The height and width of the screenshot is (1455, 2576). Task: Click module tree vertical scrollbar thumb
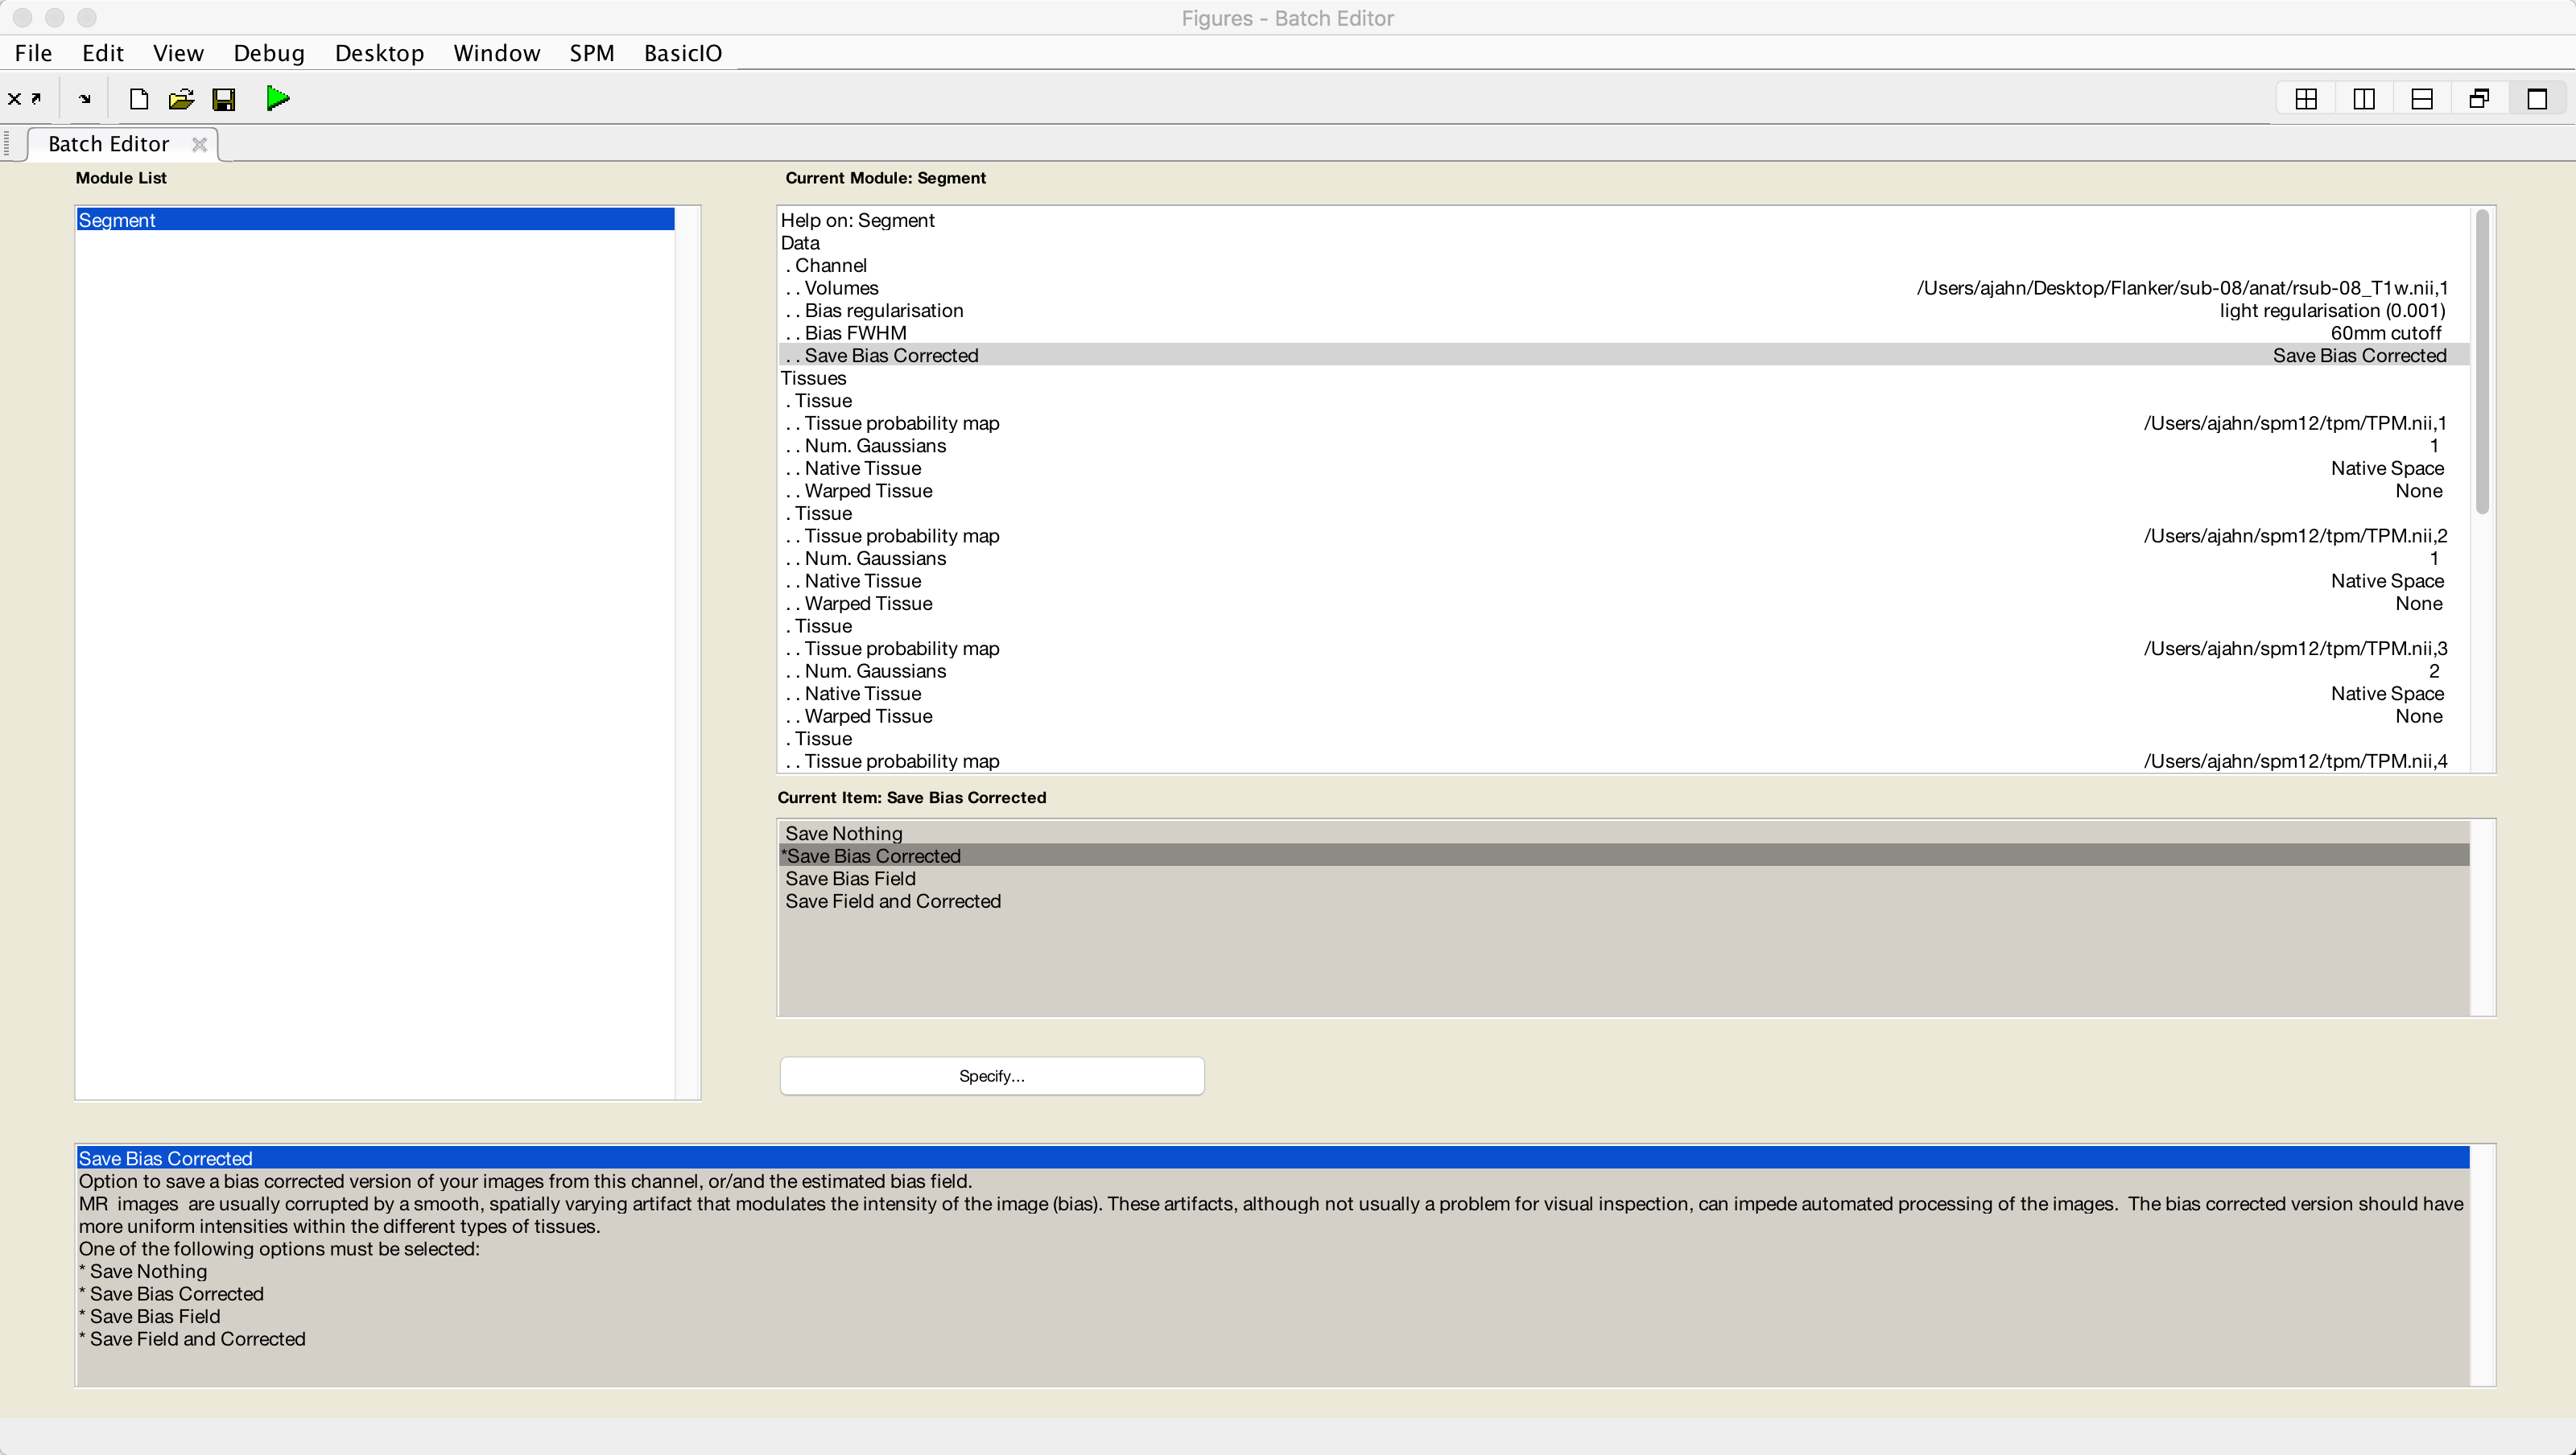pos(2482,362)
